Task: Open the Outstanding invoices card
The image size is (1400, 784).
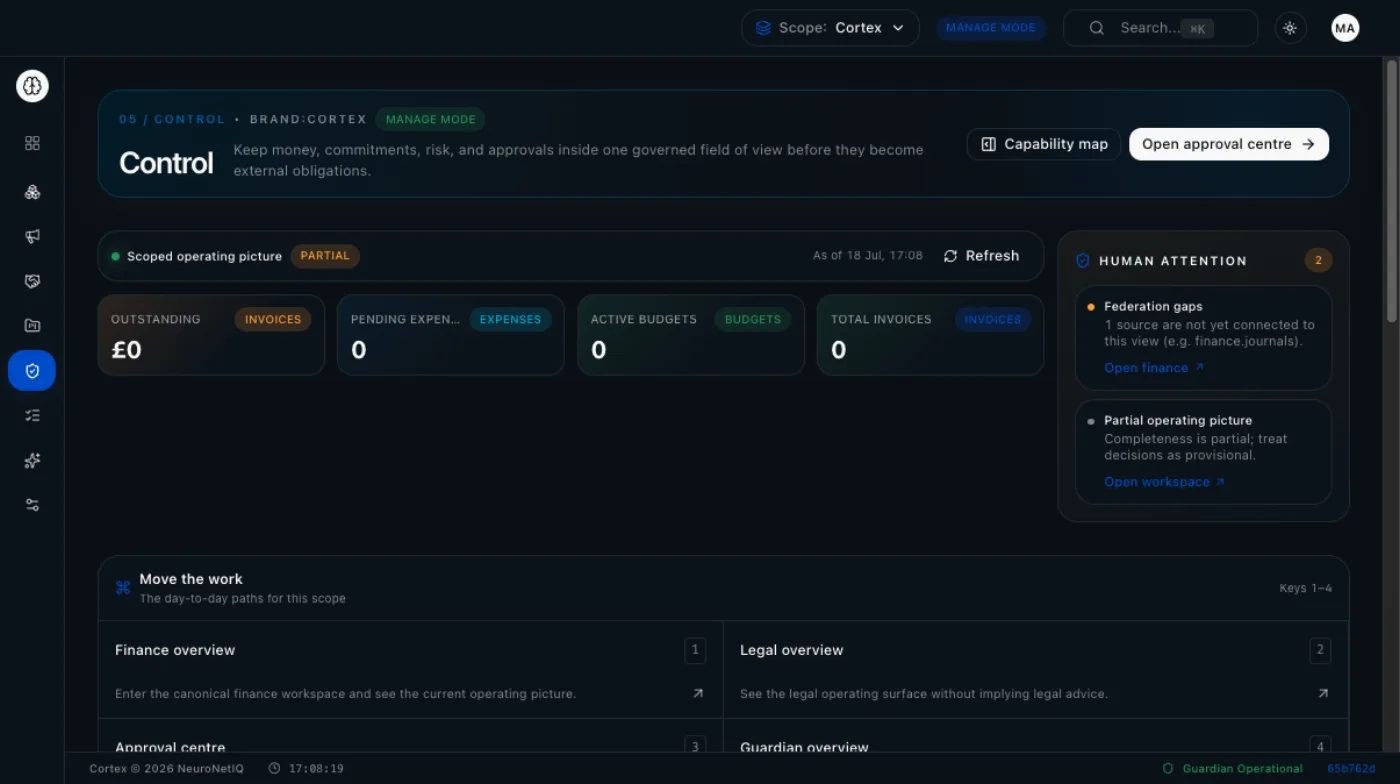Action: (211, 335)
